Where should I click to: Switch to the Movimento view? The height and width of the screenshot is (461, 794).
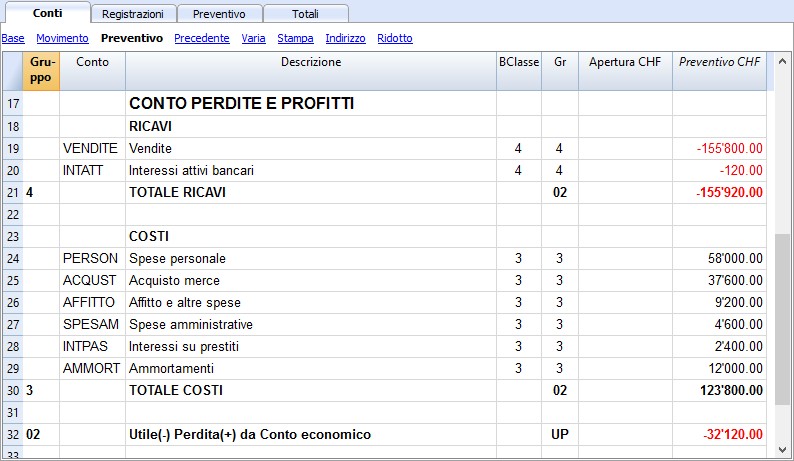[62, 38]
